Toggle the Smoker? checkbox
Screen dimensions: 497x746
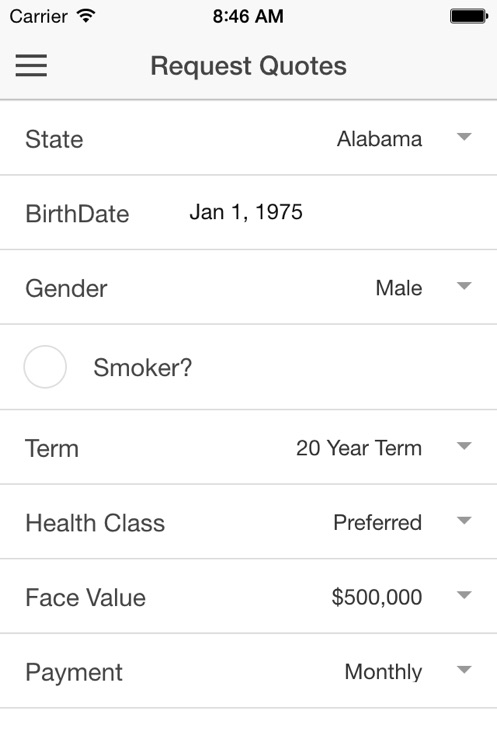(x=45, y=367)
